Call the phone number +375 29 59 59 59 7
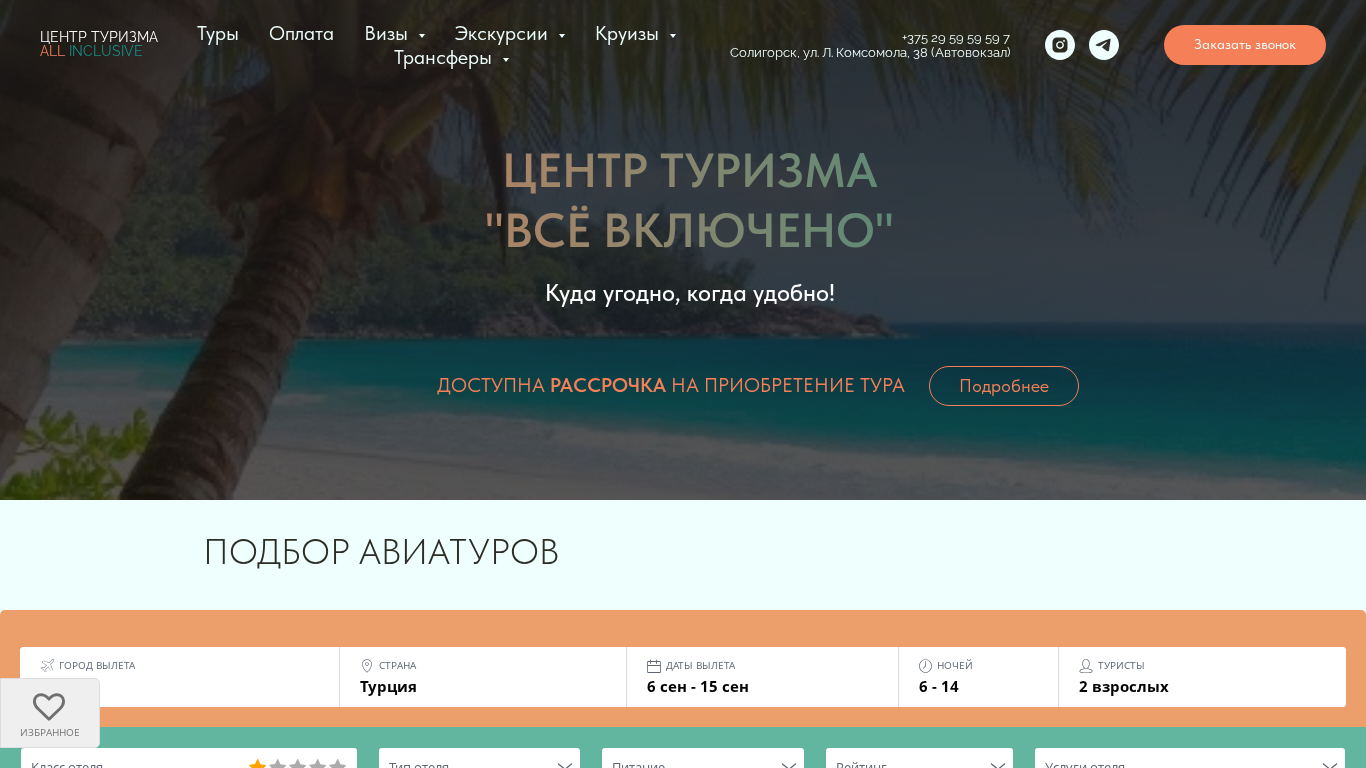Screen dimensions: 1366x768 [x=956, y=39]
